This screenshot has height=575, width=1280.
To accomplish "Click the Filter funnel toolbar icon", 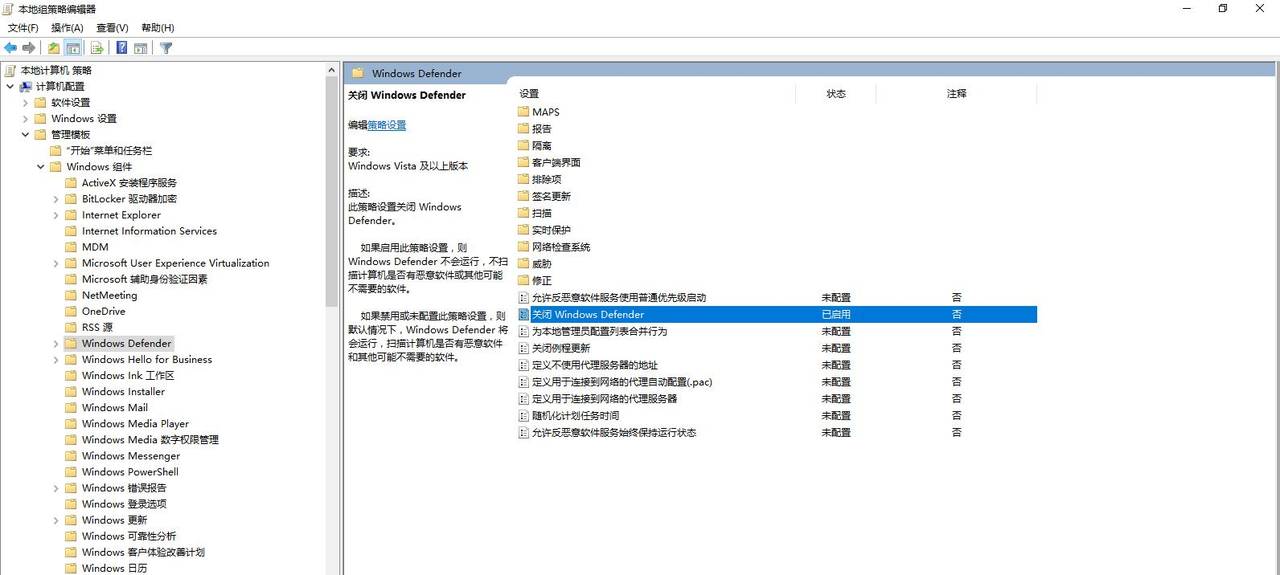I will [166, 48].
